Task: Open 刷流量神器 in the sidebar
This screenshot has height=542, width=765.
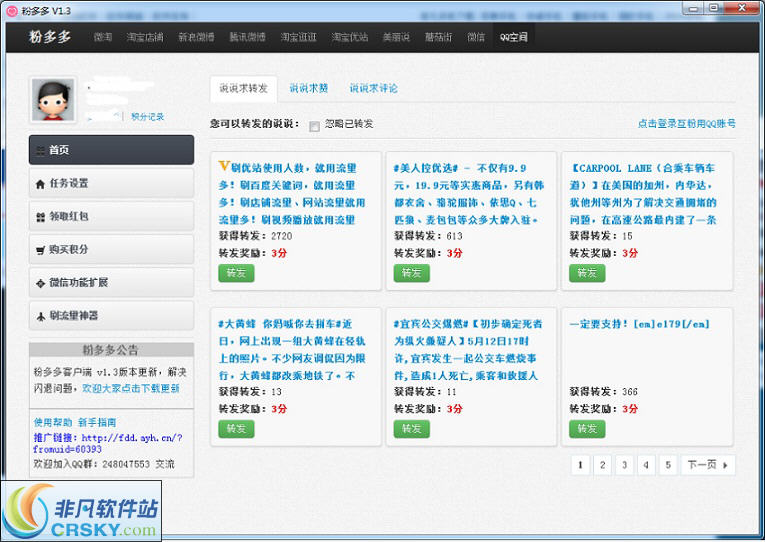Action: pyautogui.click(x=111, y=316)
